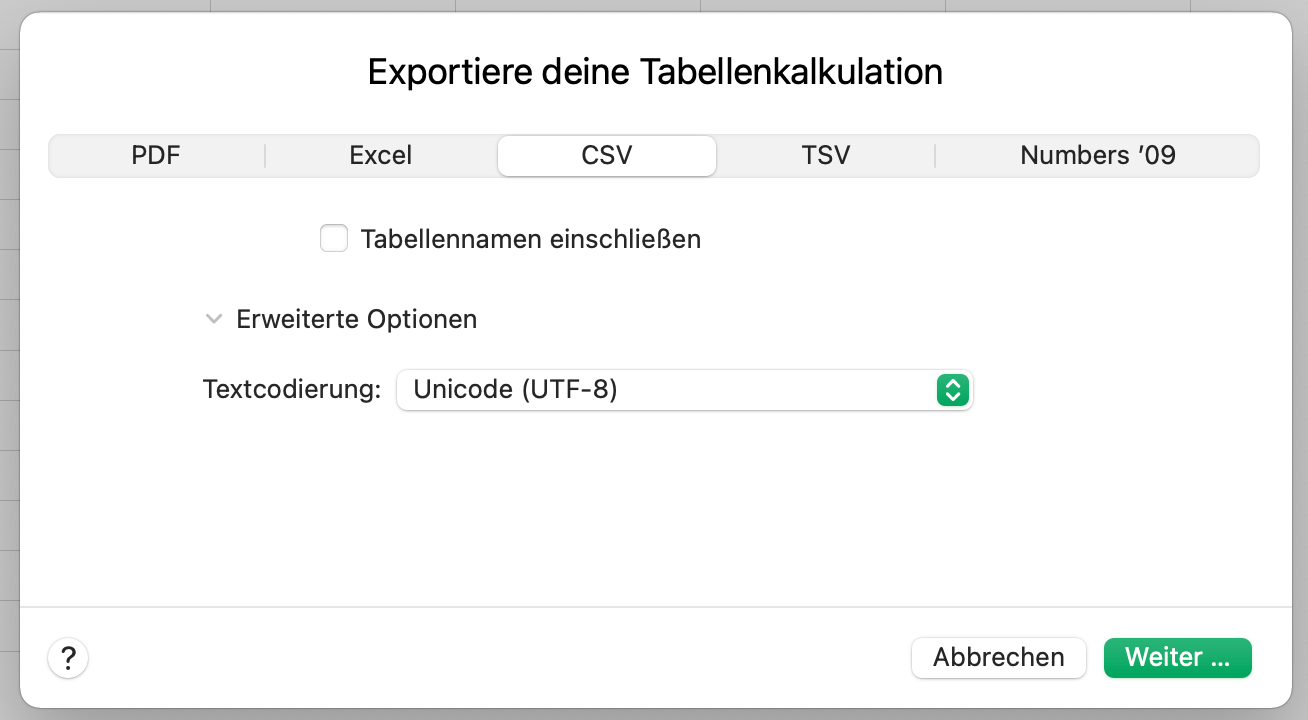
Task: Switch to the PDF export tab
Action: click(155, 155)
